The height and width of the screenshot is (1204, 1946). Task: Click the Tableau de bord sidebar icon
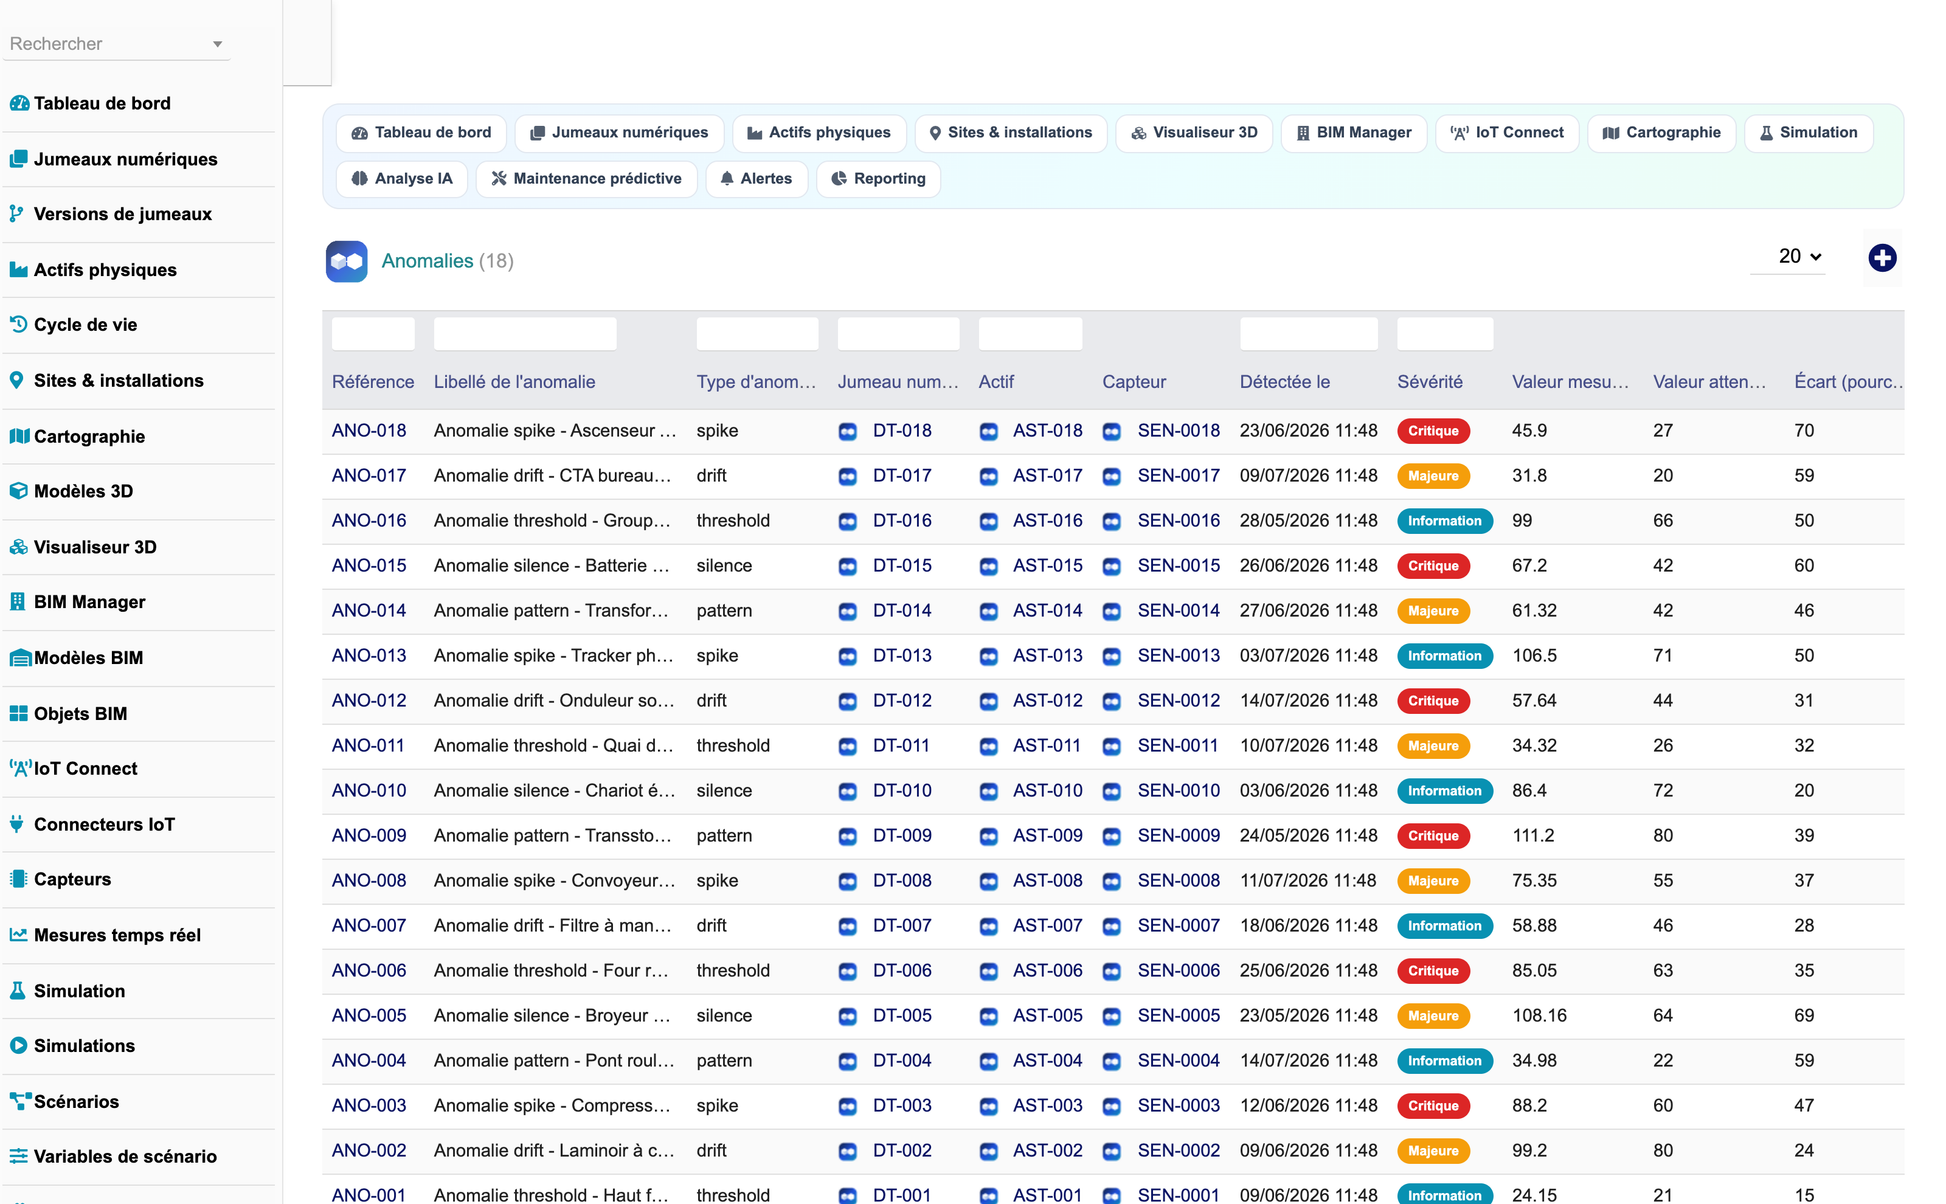[x=19, y=103]
